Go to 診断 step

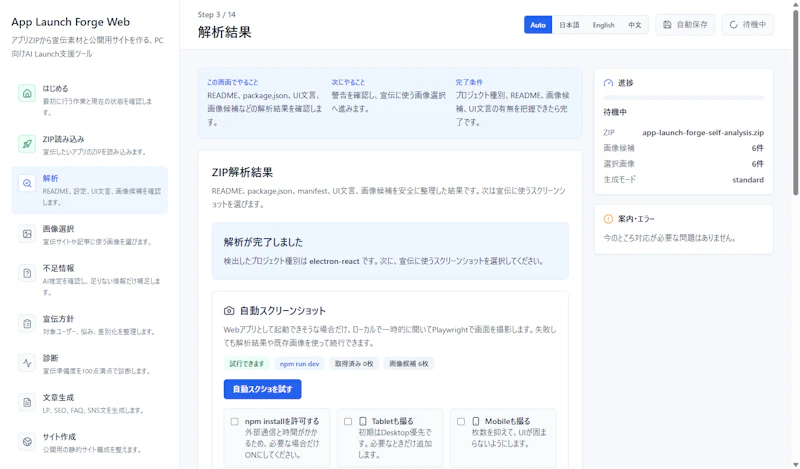click(x=89, y=363)
